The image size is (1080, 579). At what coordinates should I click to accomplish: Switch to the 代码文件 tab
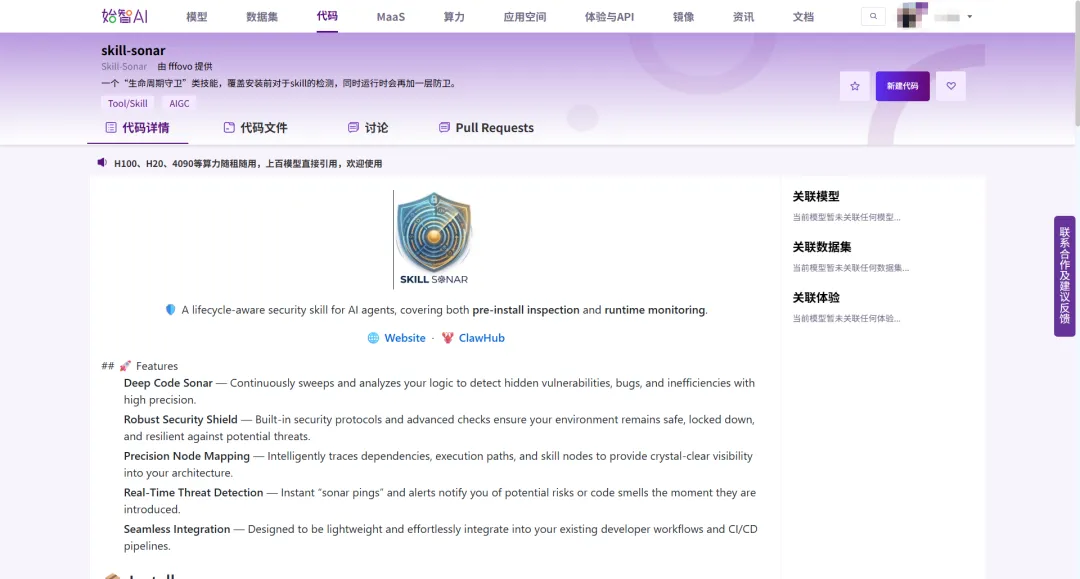(x=256, y=127)
